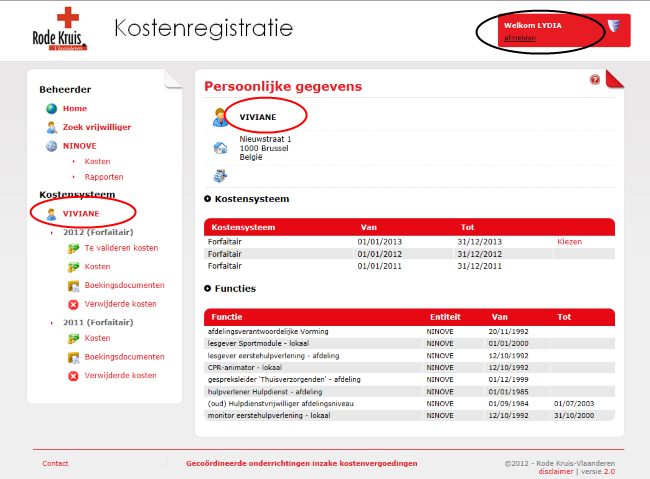Click the afmelden logout link
Screen dimensions: 650x479
coord(520,38)
